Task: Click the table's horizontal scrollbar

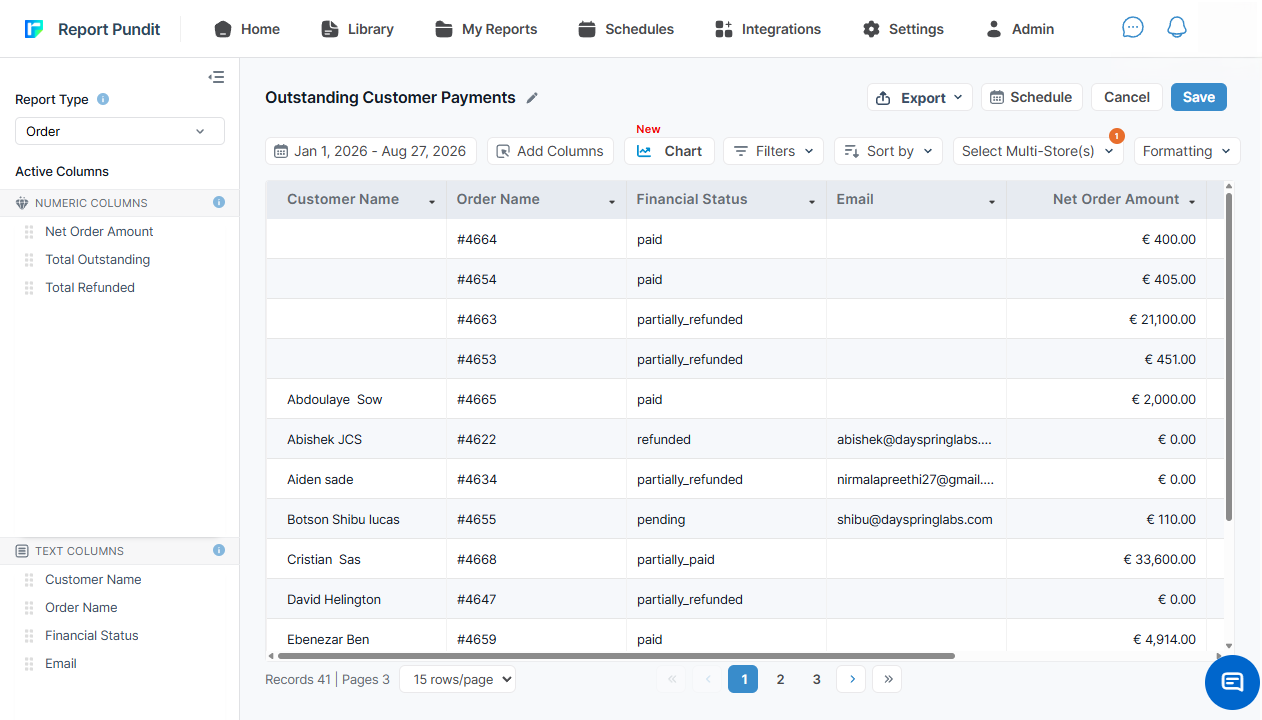Action: tap(616, 656)
